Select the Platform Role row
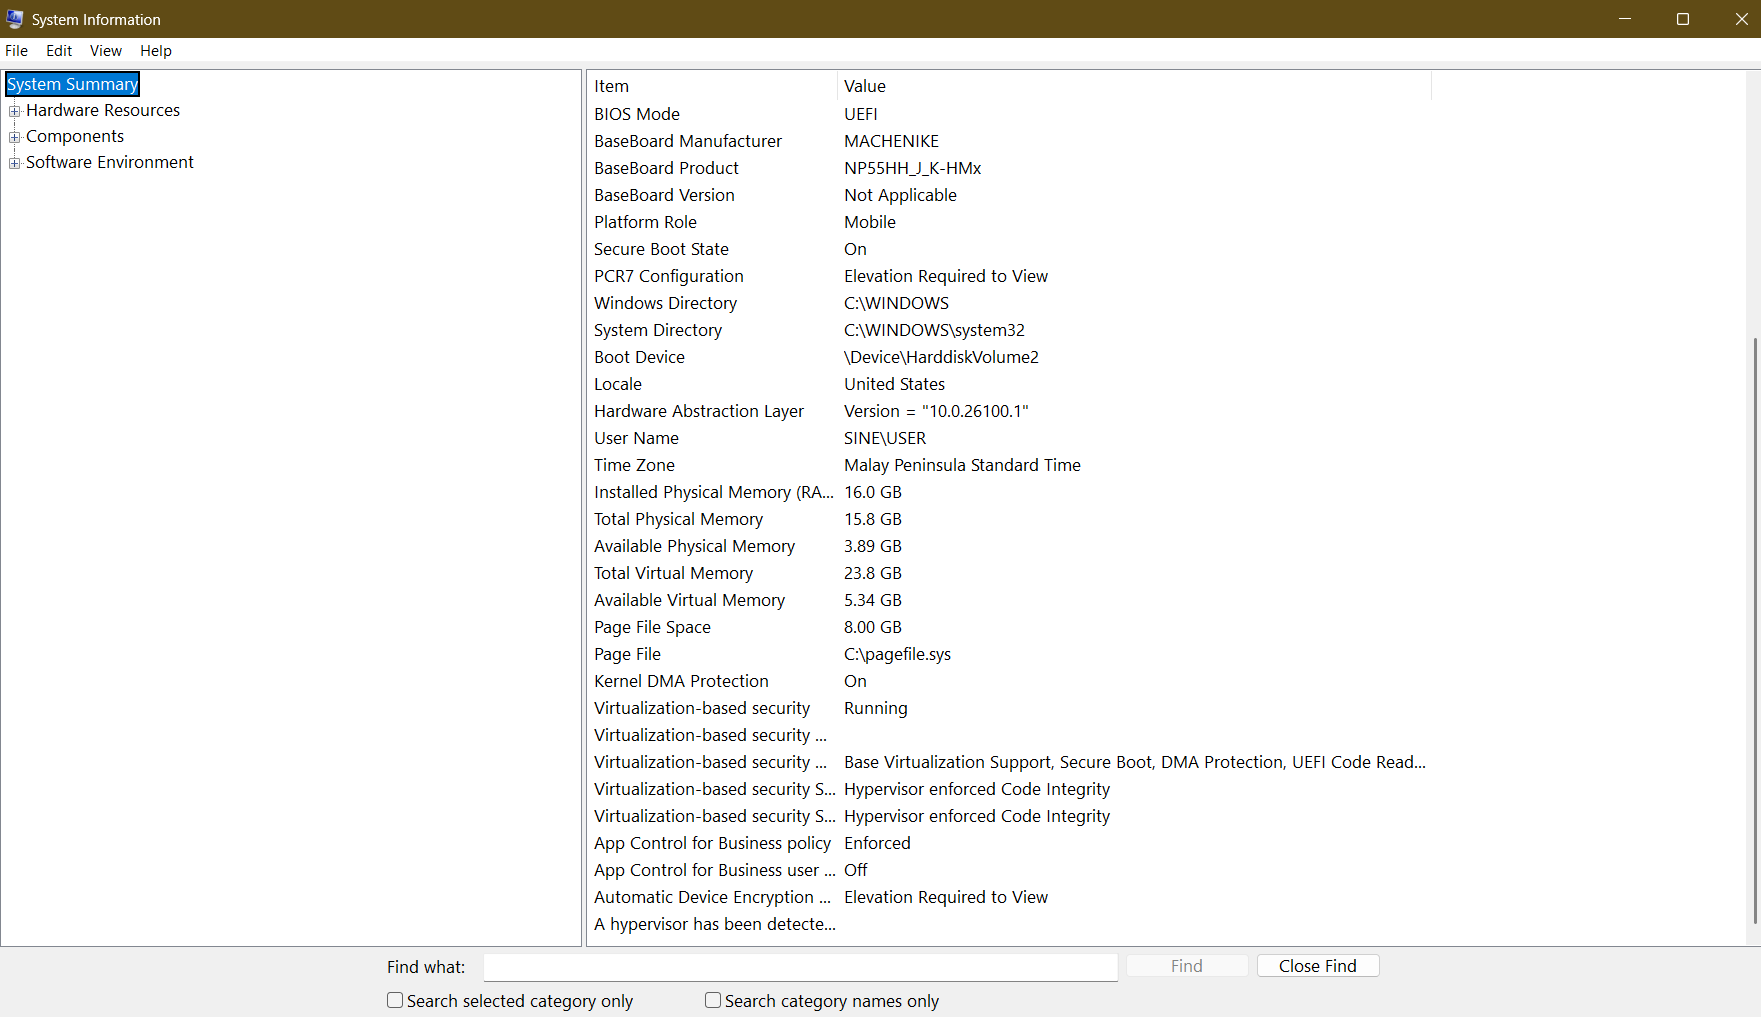The image size is (1761, 1017). [1010, 222]
